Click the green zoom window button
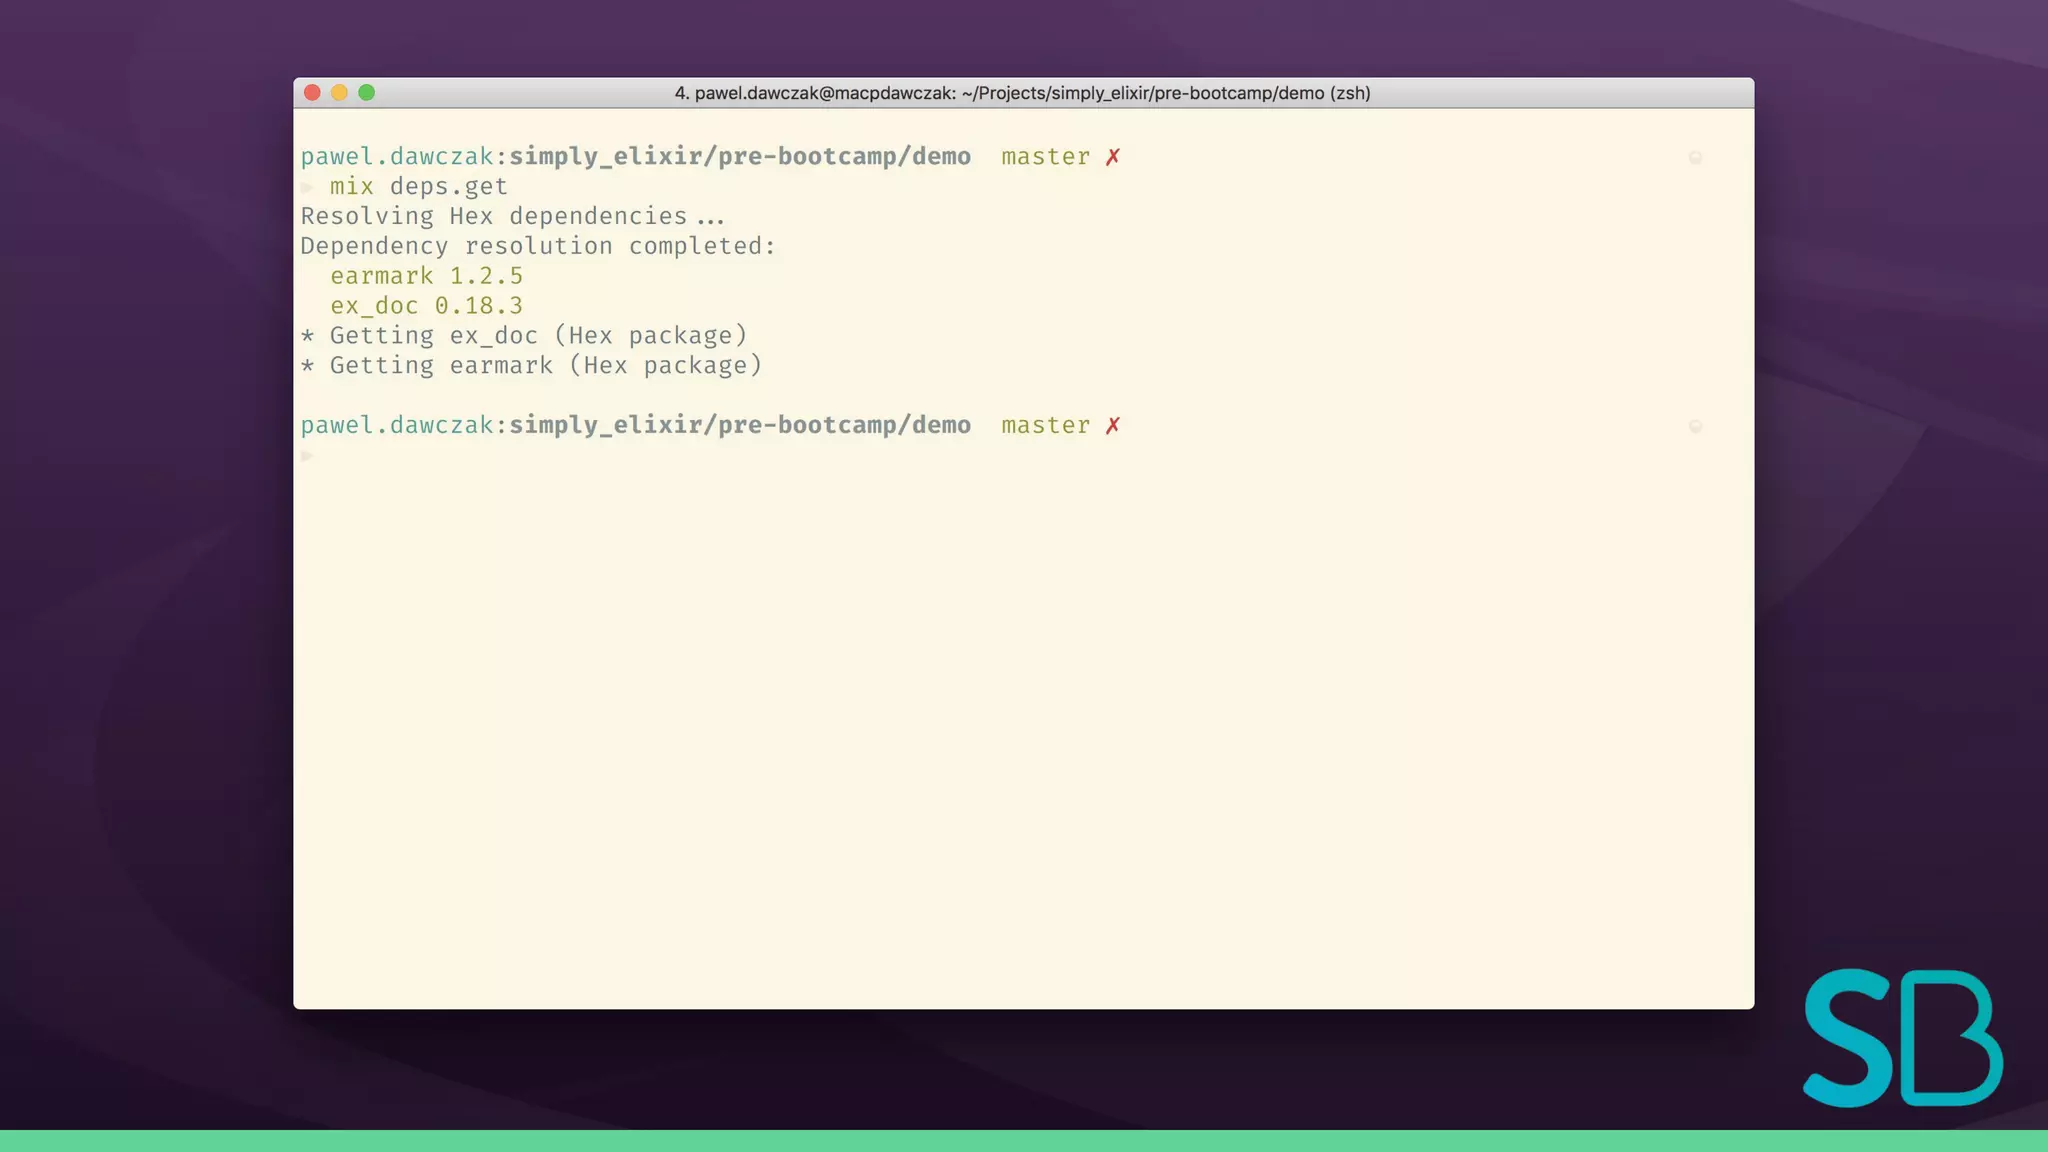This screenshot has height=1152, width=2048. (367, 93)
